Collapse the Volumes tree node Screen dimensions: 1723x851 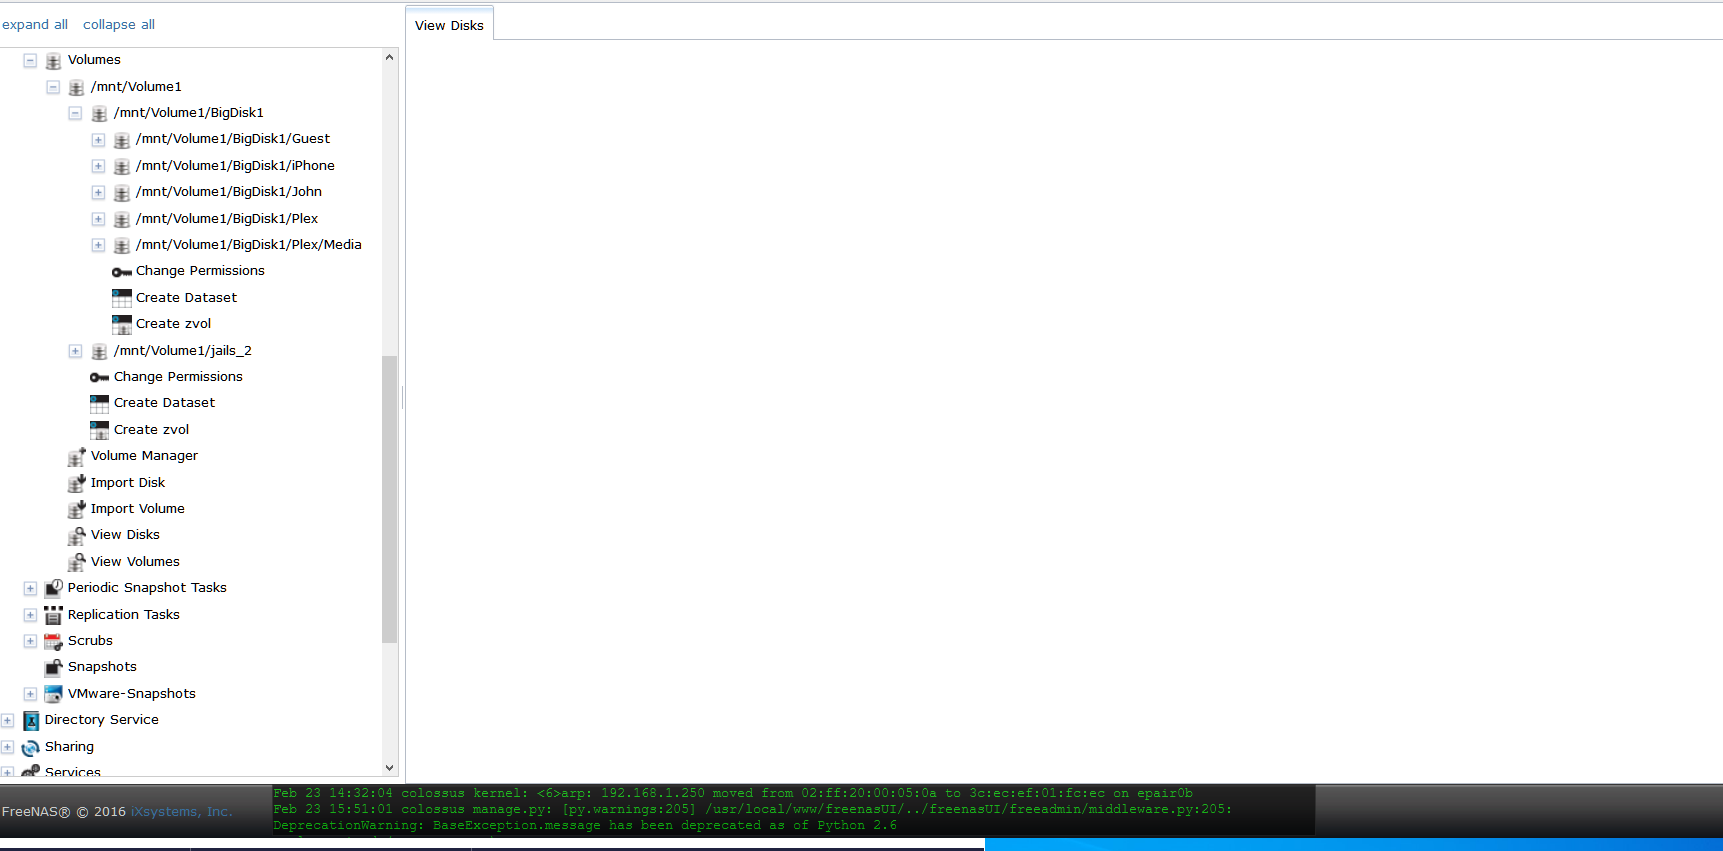point(30,61)
